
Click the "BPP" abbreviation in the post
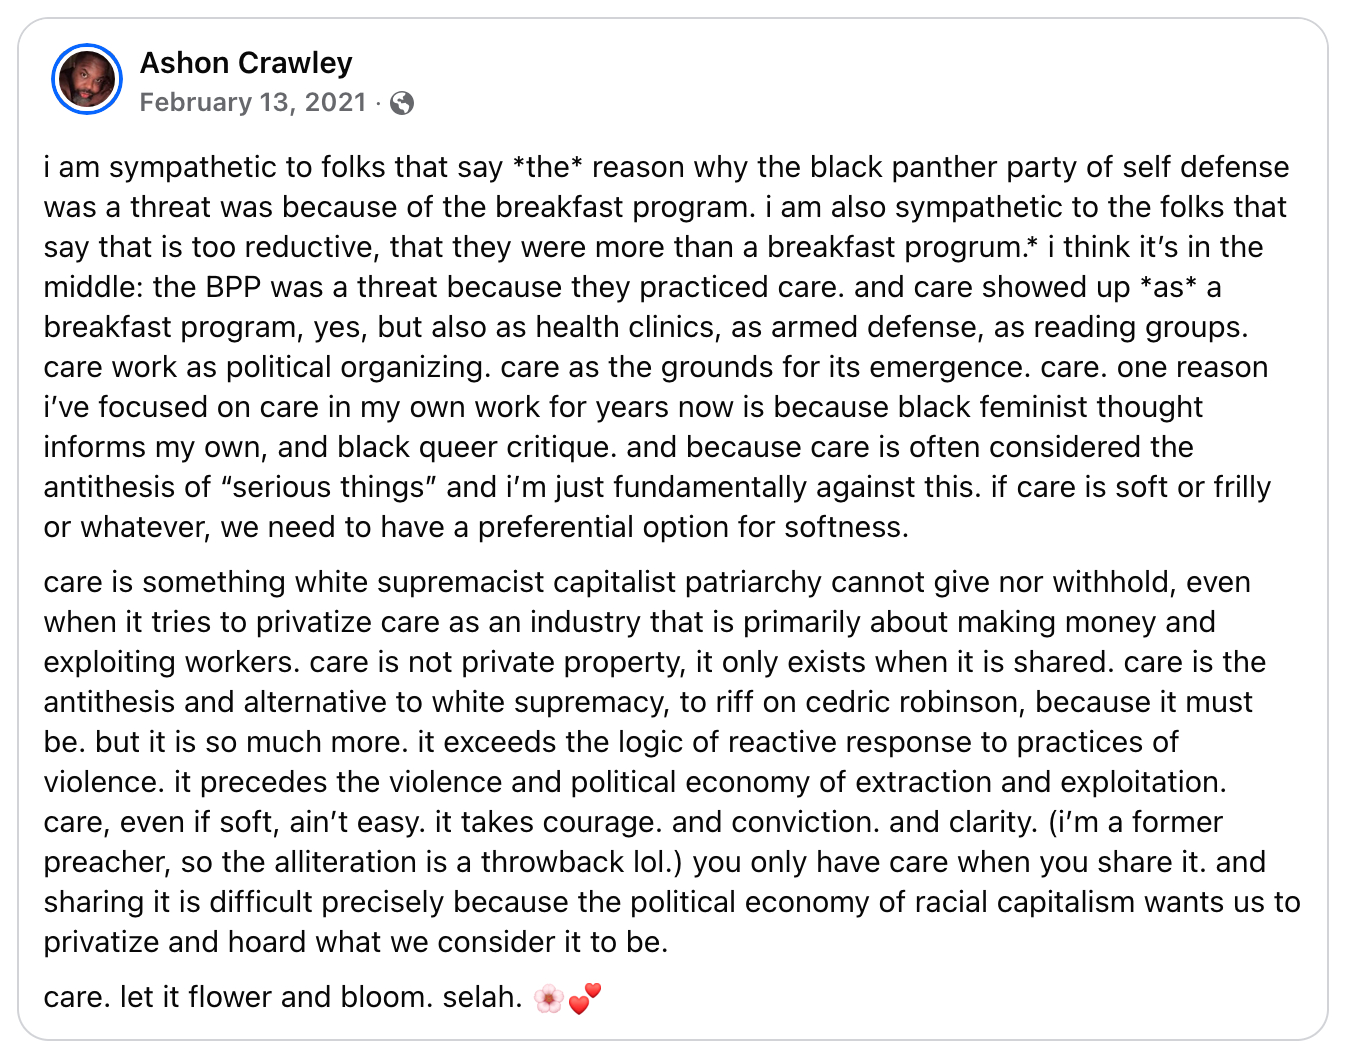(234, 287)
